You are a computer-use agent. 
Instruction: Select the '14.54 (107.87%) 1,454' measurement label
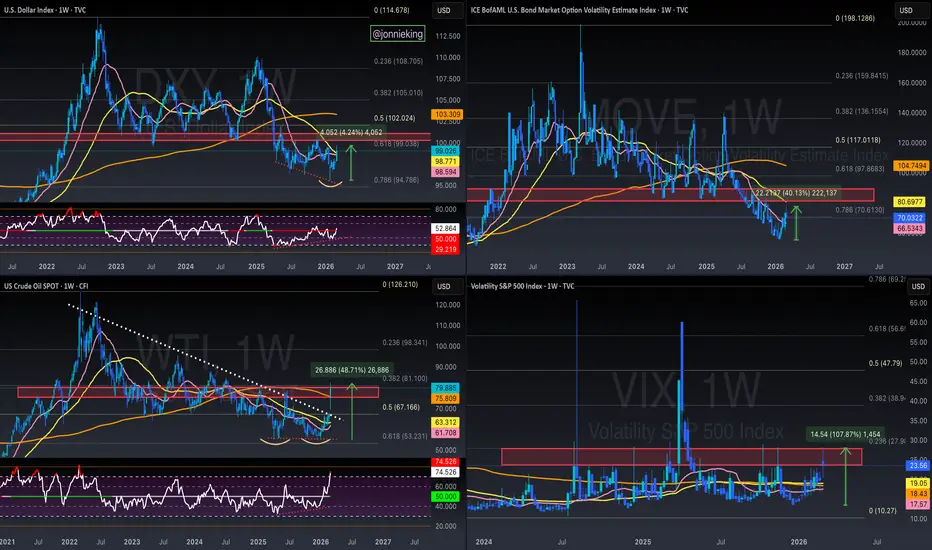coord(845,434)
